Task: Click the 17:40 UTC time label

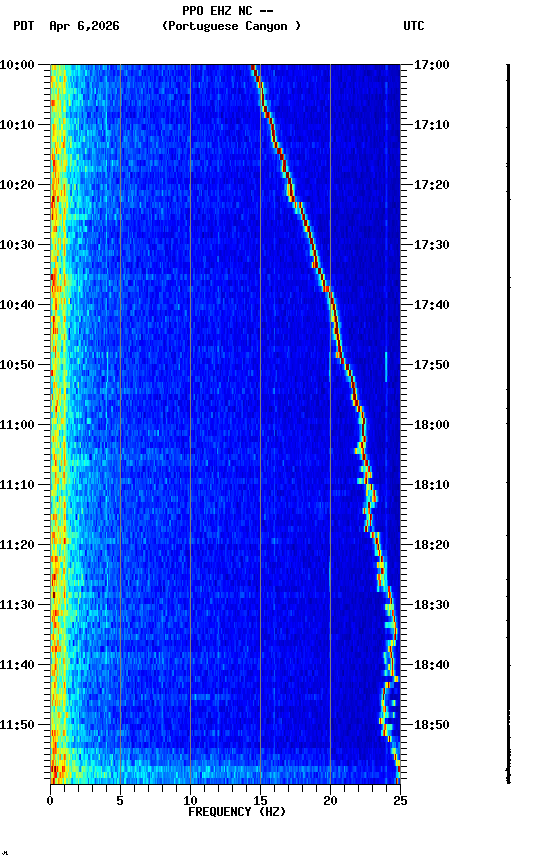Action: pos(432,305)
